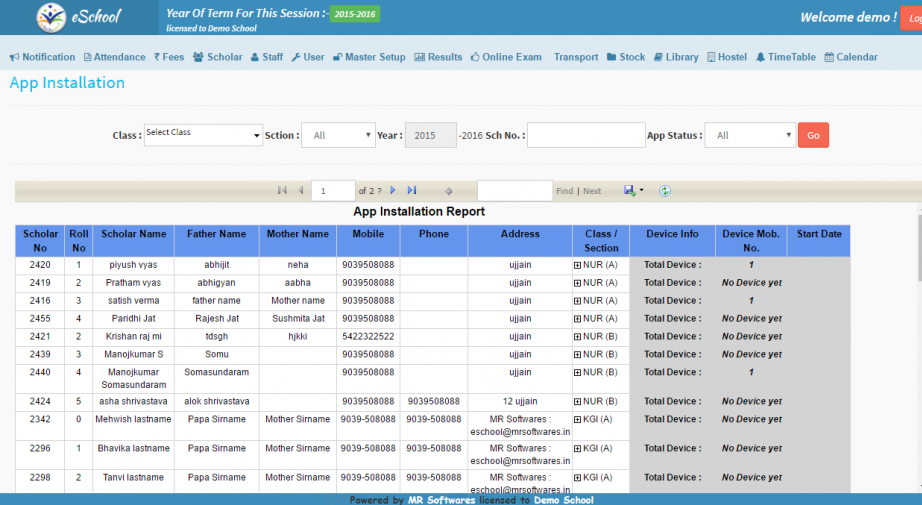Click the report search text box
This screenshot has height=505, width=922.
tap(514, 190)
